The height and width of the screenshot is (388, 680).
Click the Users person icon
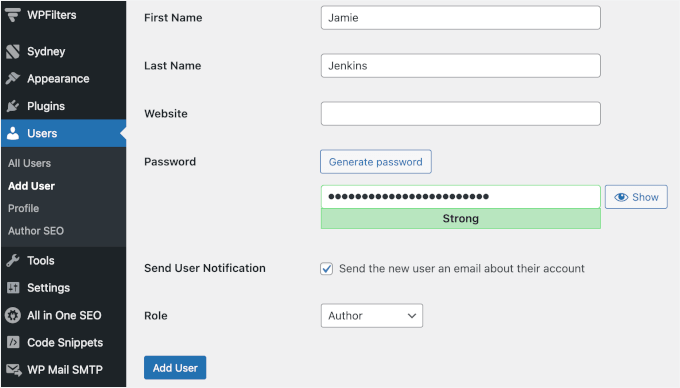pyautogui.click(x=13, y=134)
